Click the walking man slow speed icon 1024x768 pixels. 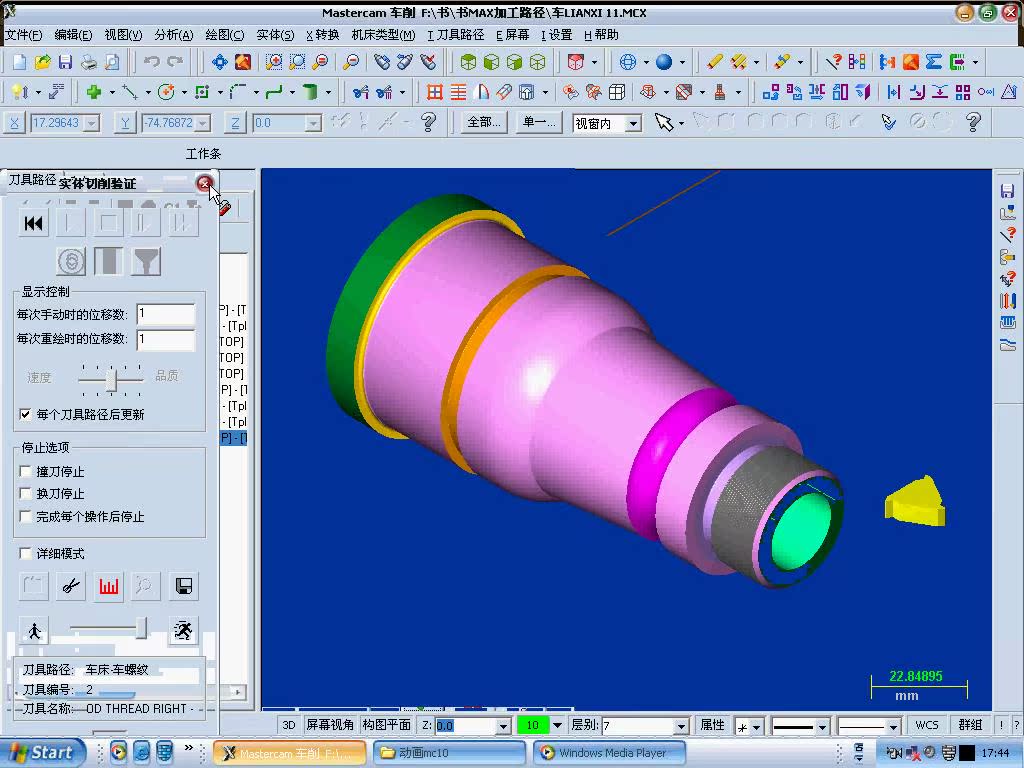point(34,631)
